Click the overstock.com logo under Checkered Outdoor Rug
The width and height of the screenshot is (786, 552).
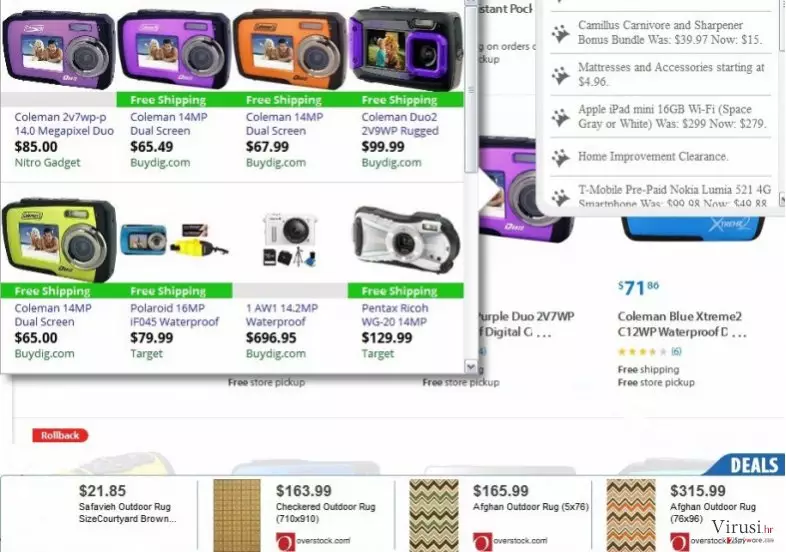pyautogui.click(x=313, y=541)
